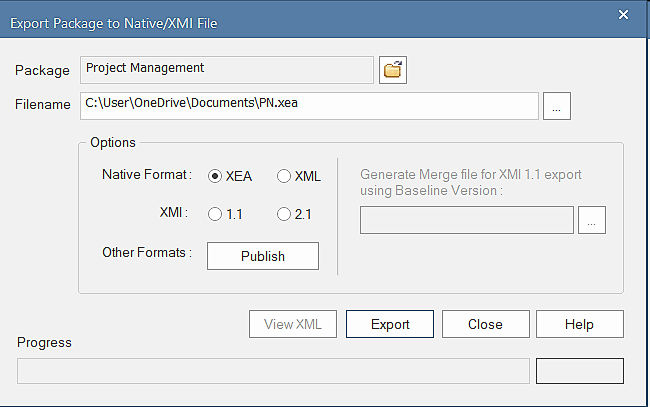Click the Export Package dialog title bar
This screenshot has height=407, width=650.
[300, 21]
